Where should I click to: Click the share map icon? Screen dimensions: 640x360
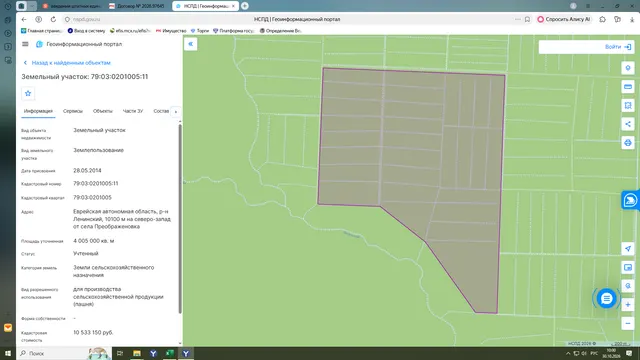point(628,124)
